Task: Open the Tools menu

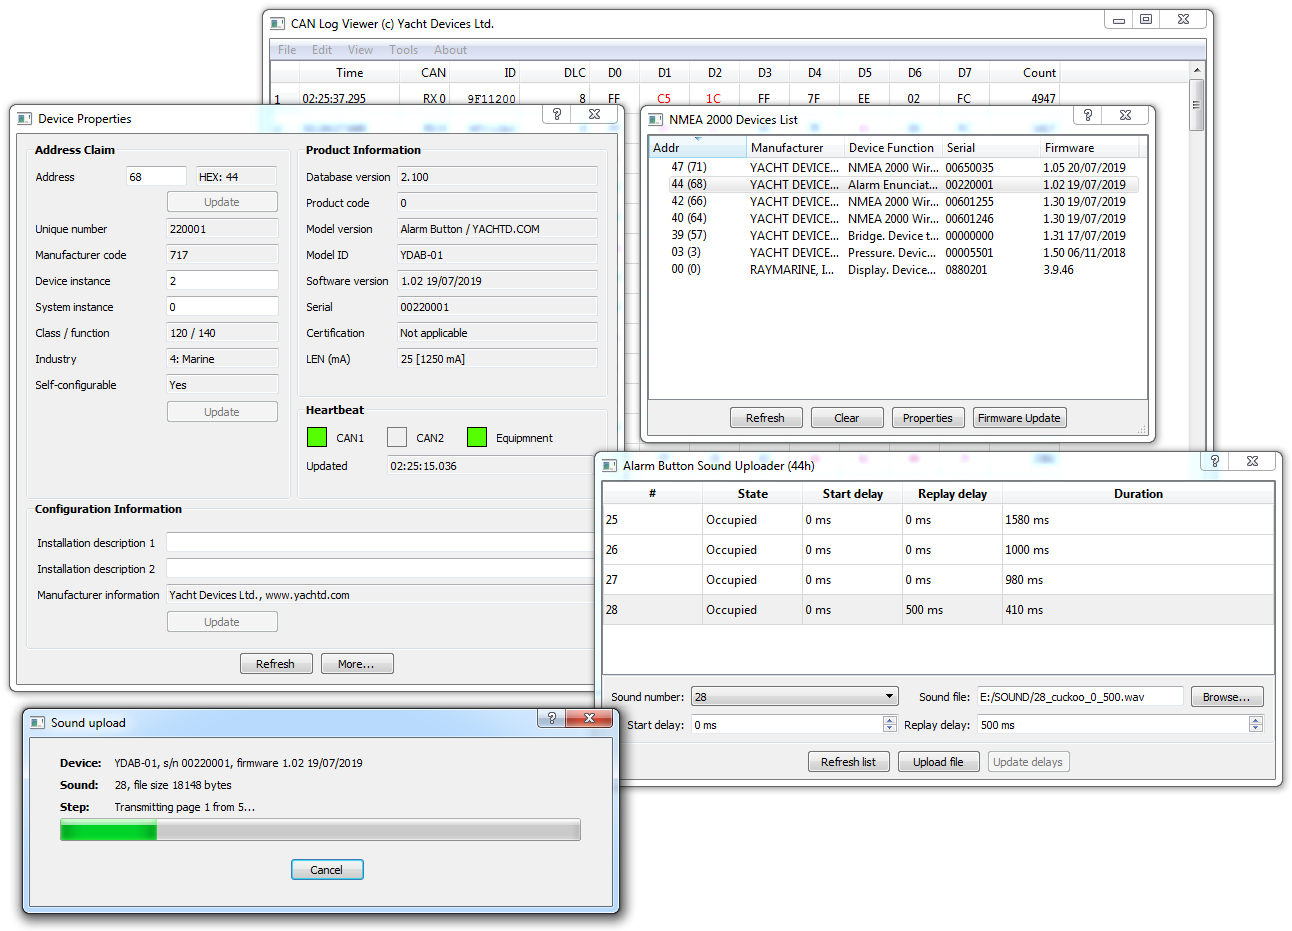Action: pos(404,50)
